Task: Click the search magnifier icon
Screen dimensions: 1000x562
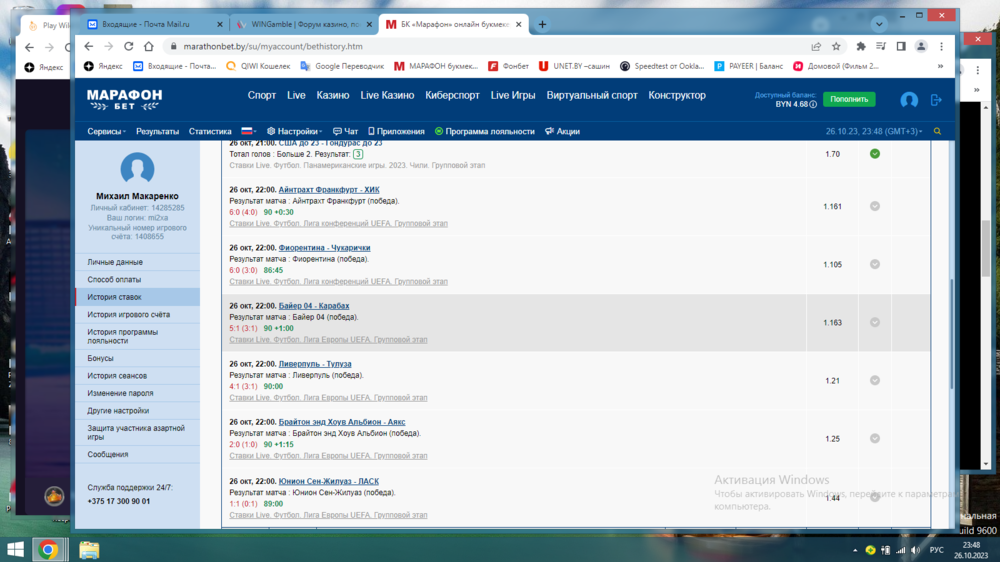Action: (x=937, y=131)
